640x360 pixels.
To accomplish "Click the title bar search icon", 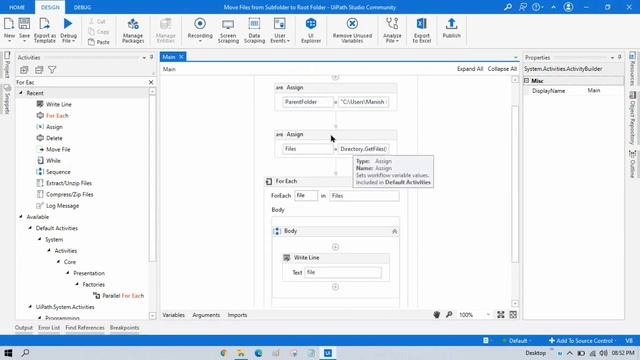I will pyautogui.click(x=508, y=7).
